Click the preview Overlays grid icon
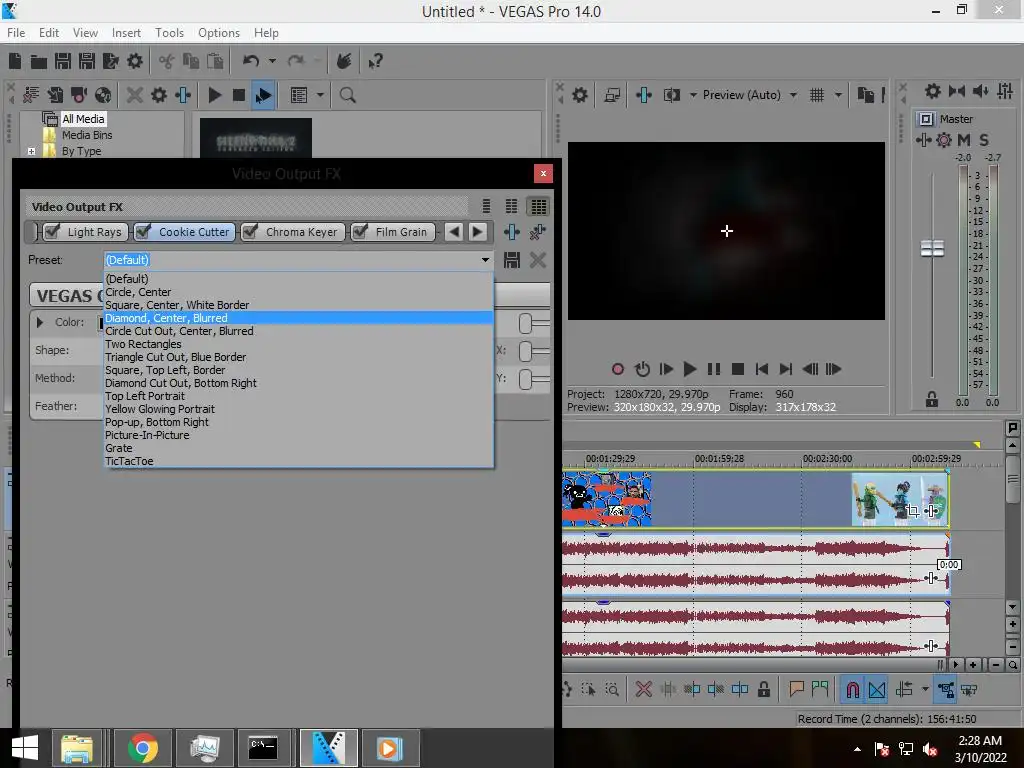This screenshot has height=768, width=1024. click(x=817, y=95)
